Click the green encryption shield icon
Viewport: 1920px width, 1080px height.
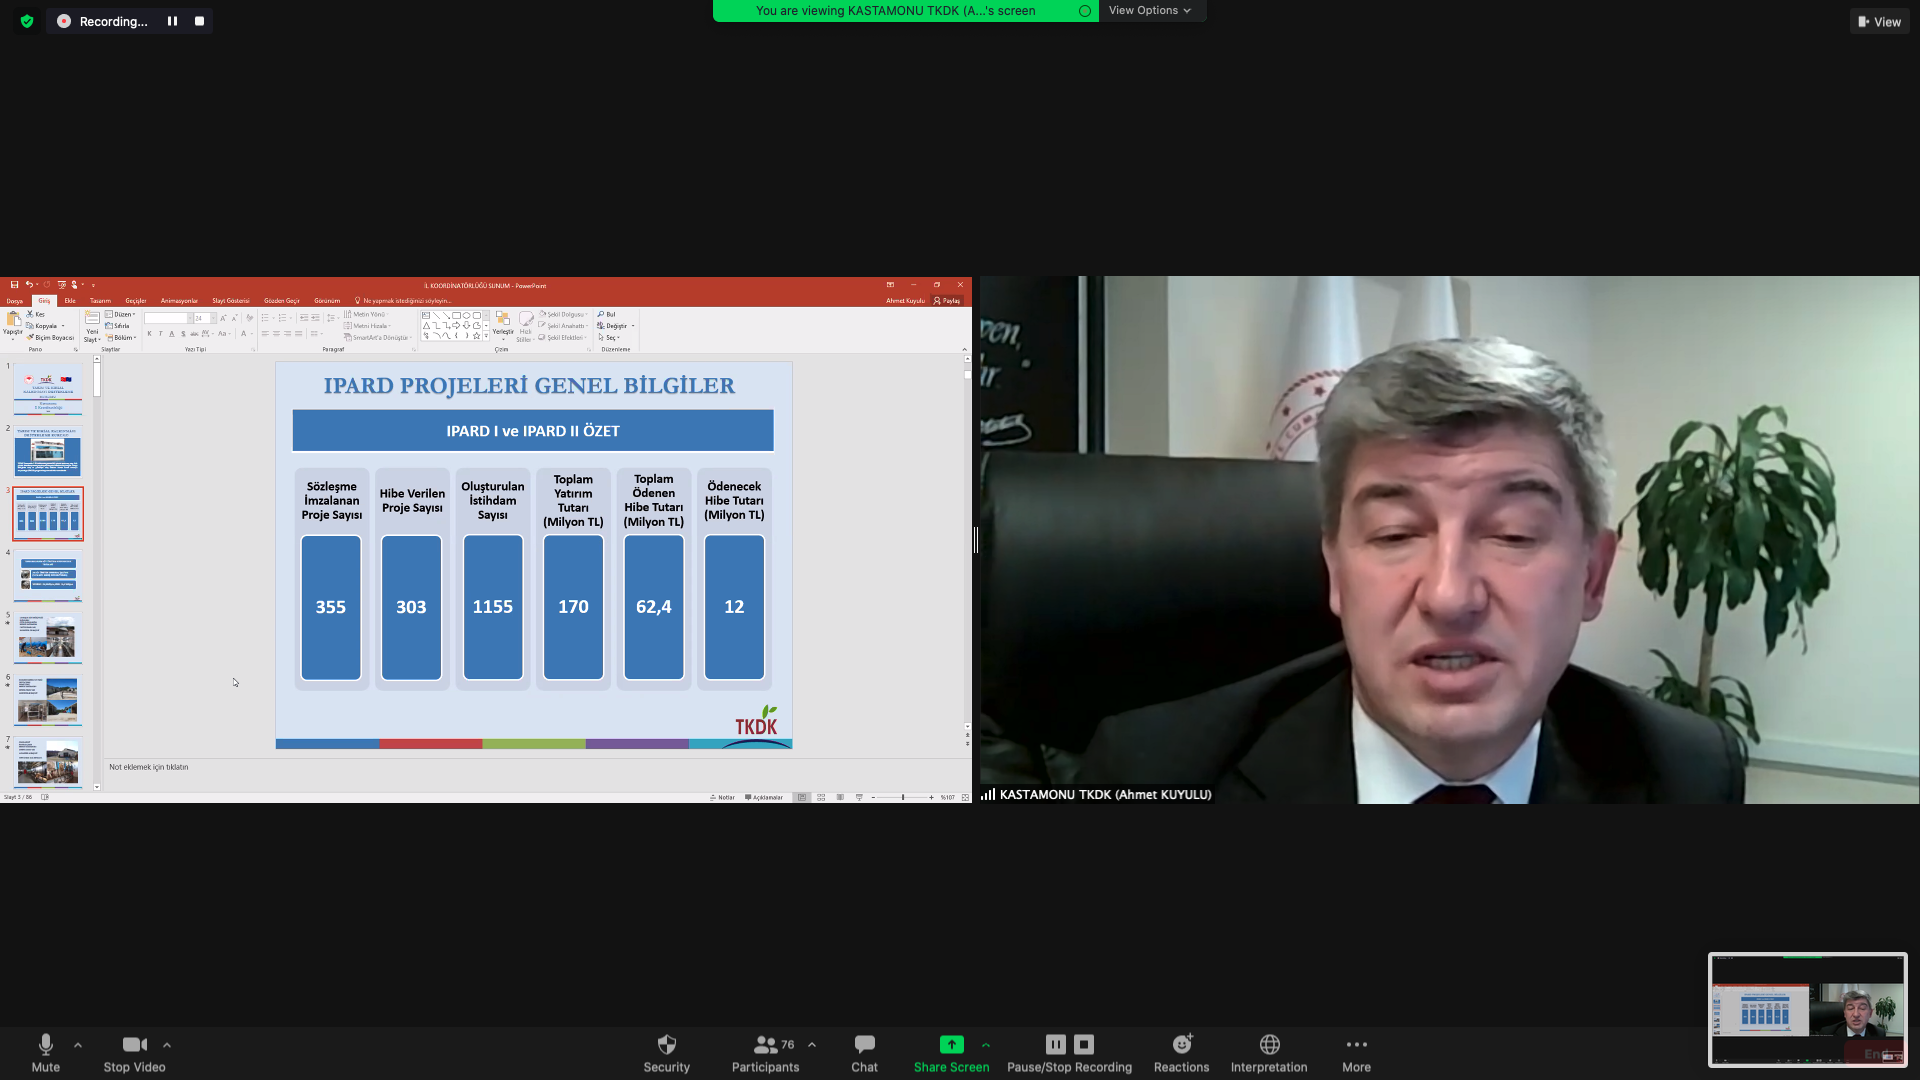tap(27, 21)
